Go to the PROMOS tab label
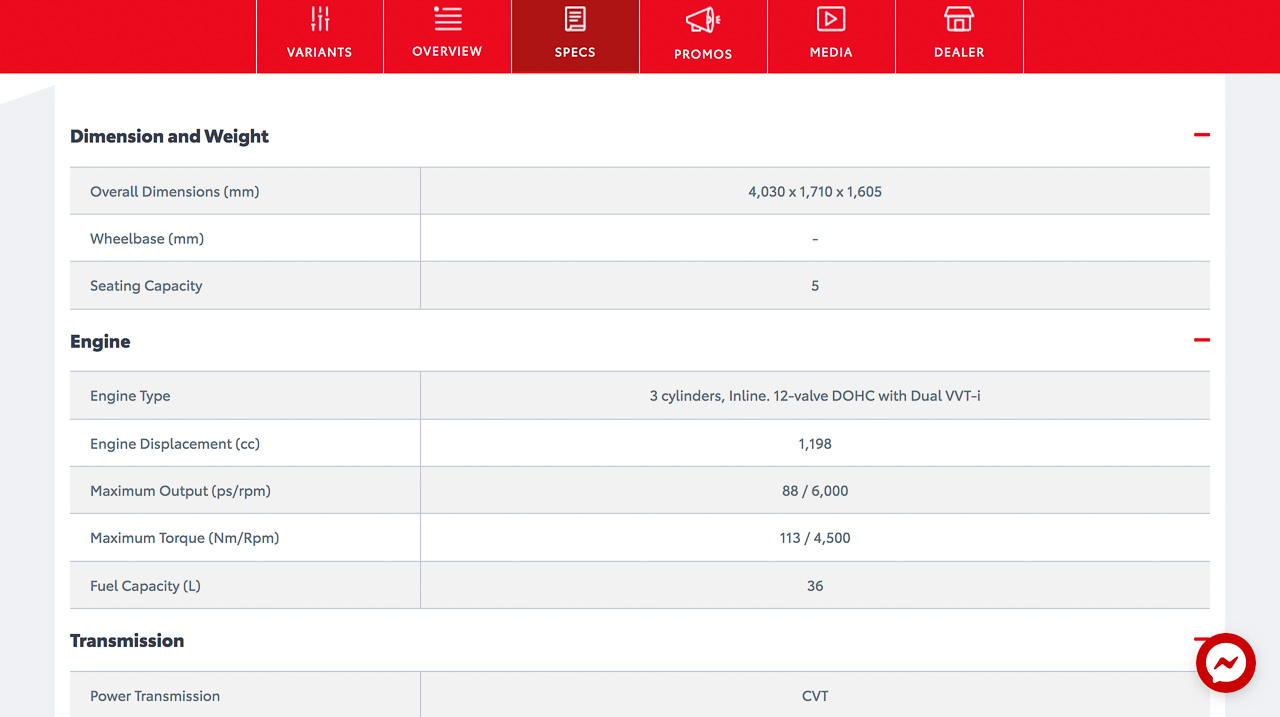Viewport: 1280px width, 717px height. (703, 54)
